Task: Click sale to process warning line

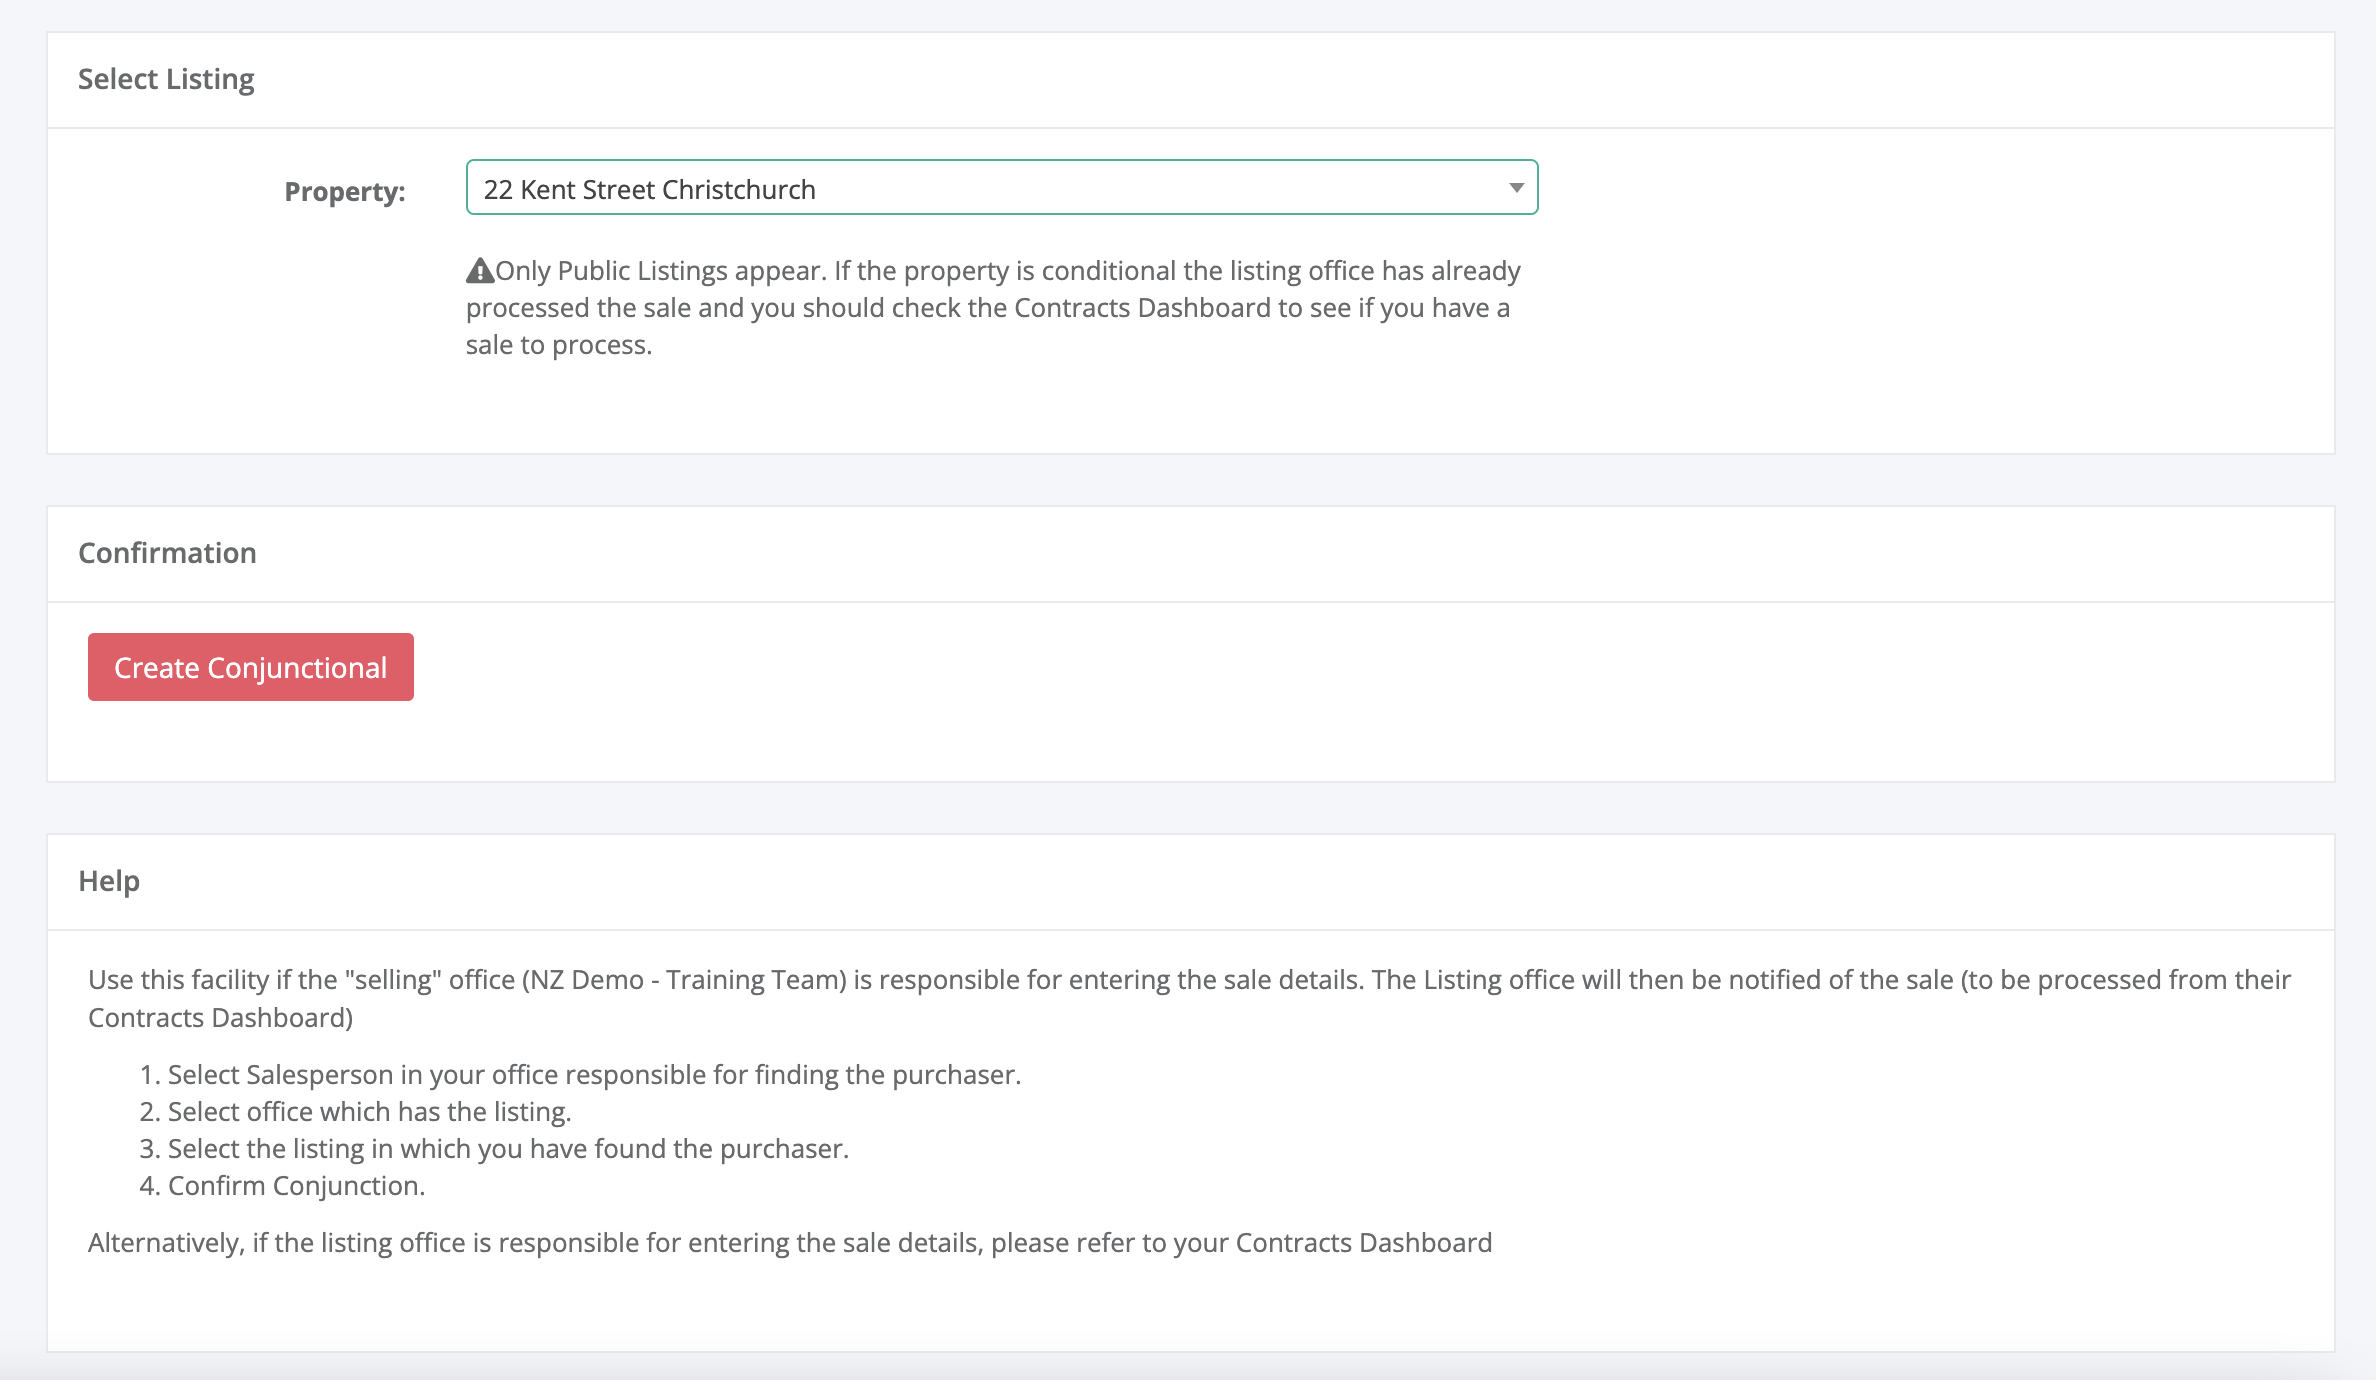Action: click(558, 345)
